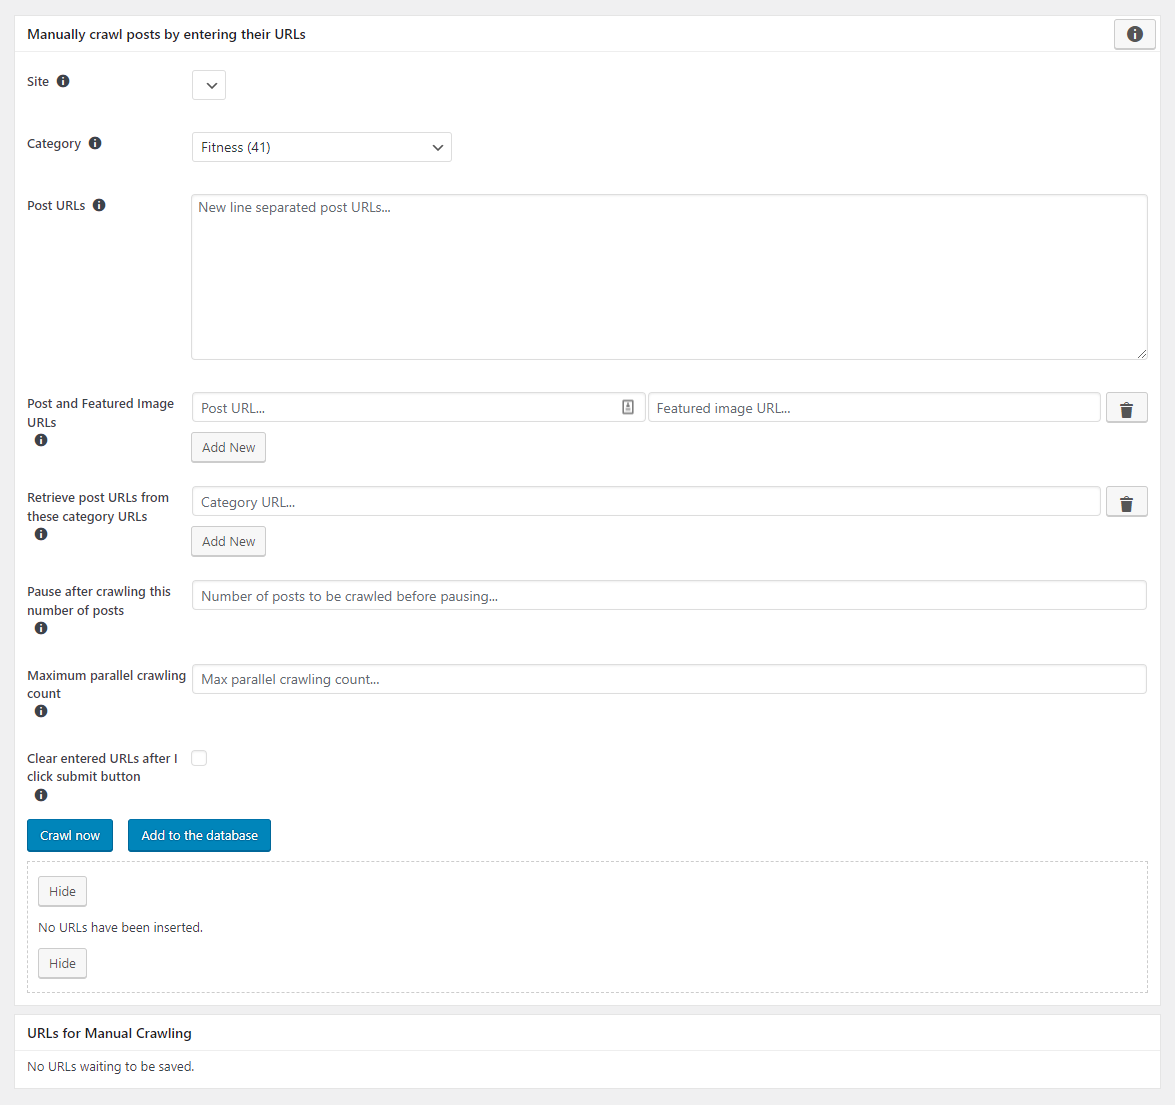This screenshot has width=1175, height=1105.
Task: Show info tooltip next to Post URLs label
Action: point(99,205)
